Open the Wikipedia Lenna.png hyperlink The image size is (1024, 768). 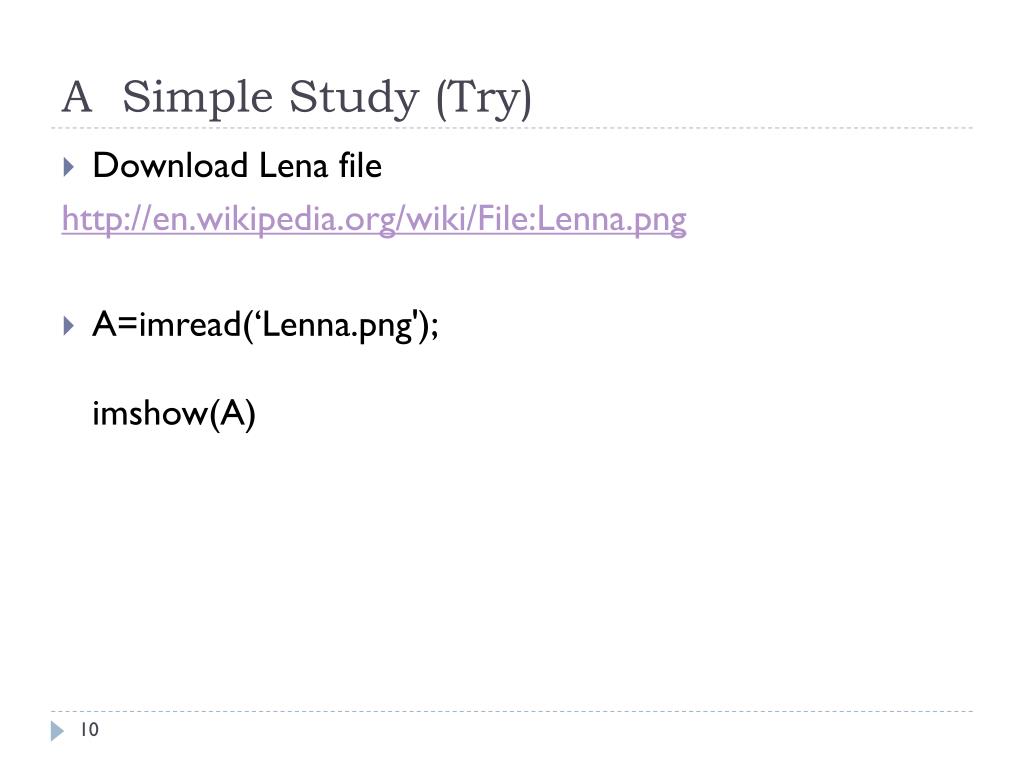(x=374, y=218)
